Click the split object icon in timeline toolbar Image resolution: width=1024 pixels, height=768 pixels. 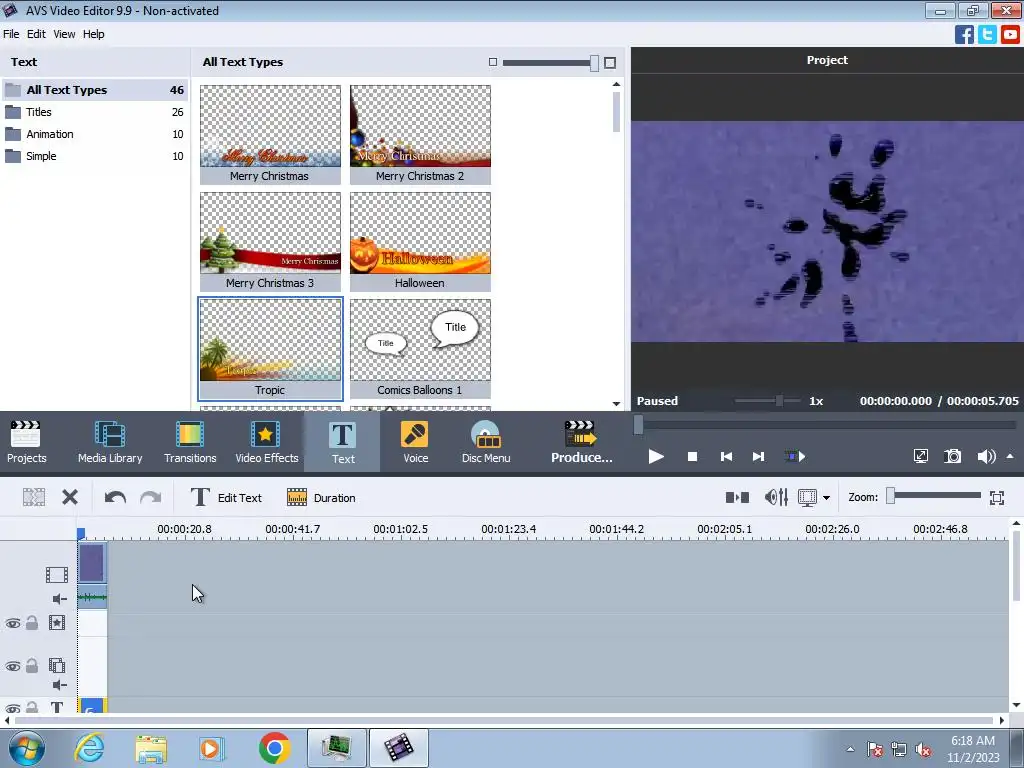pyautogui.click(x=34, y=498)
